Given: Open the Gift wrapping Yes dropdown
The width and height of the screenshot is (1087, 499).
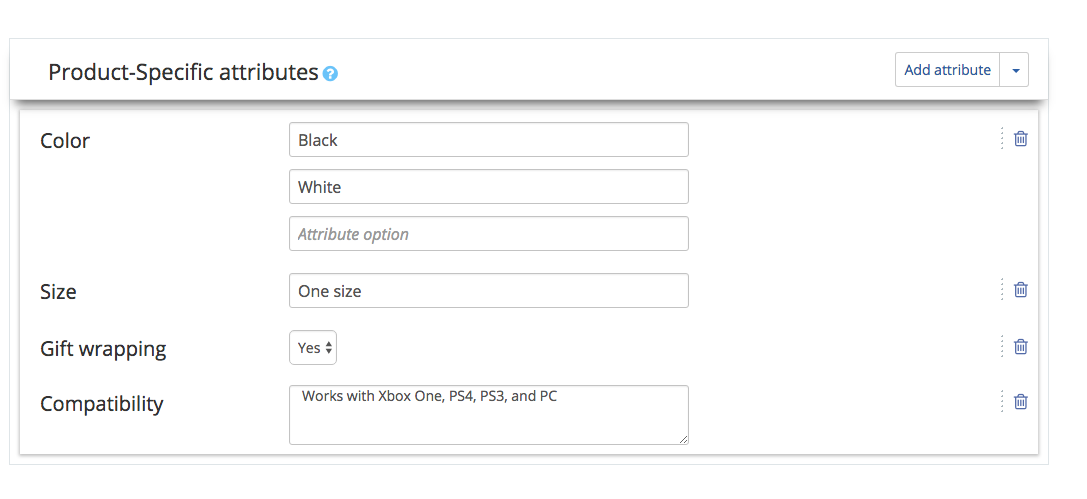Looking at the screenshot, I should coord(314,348).
